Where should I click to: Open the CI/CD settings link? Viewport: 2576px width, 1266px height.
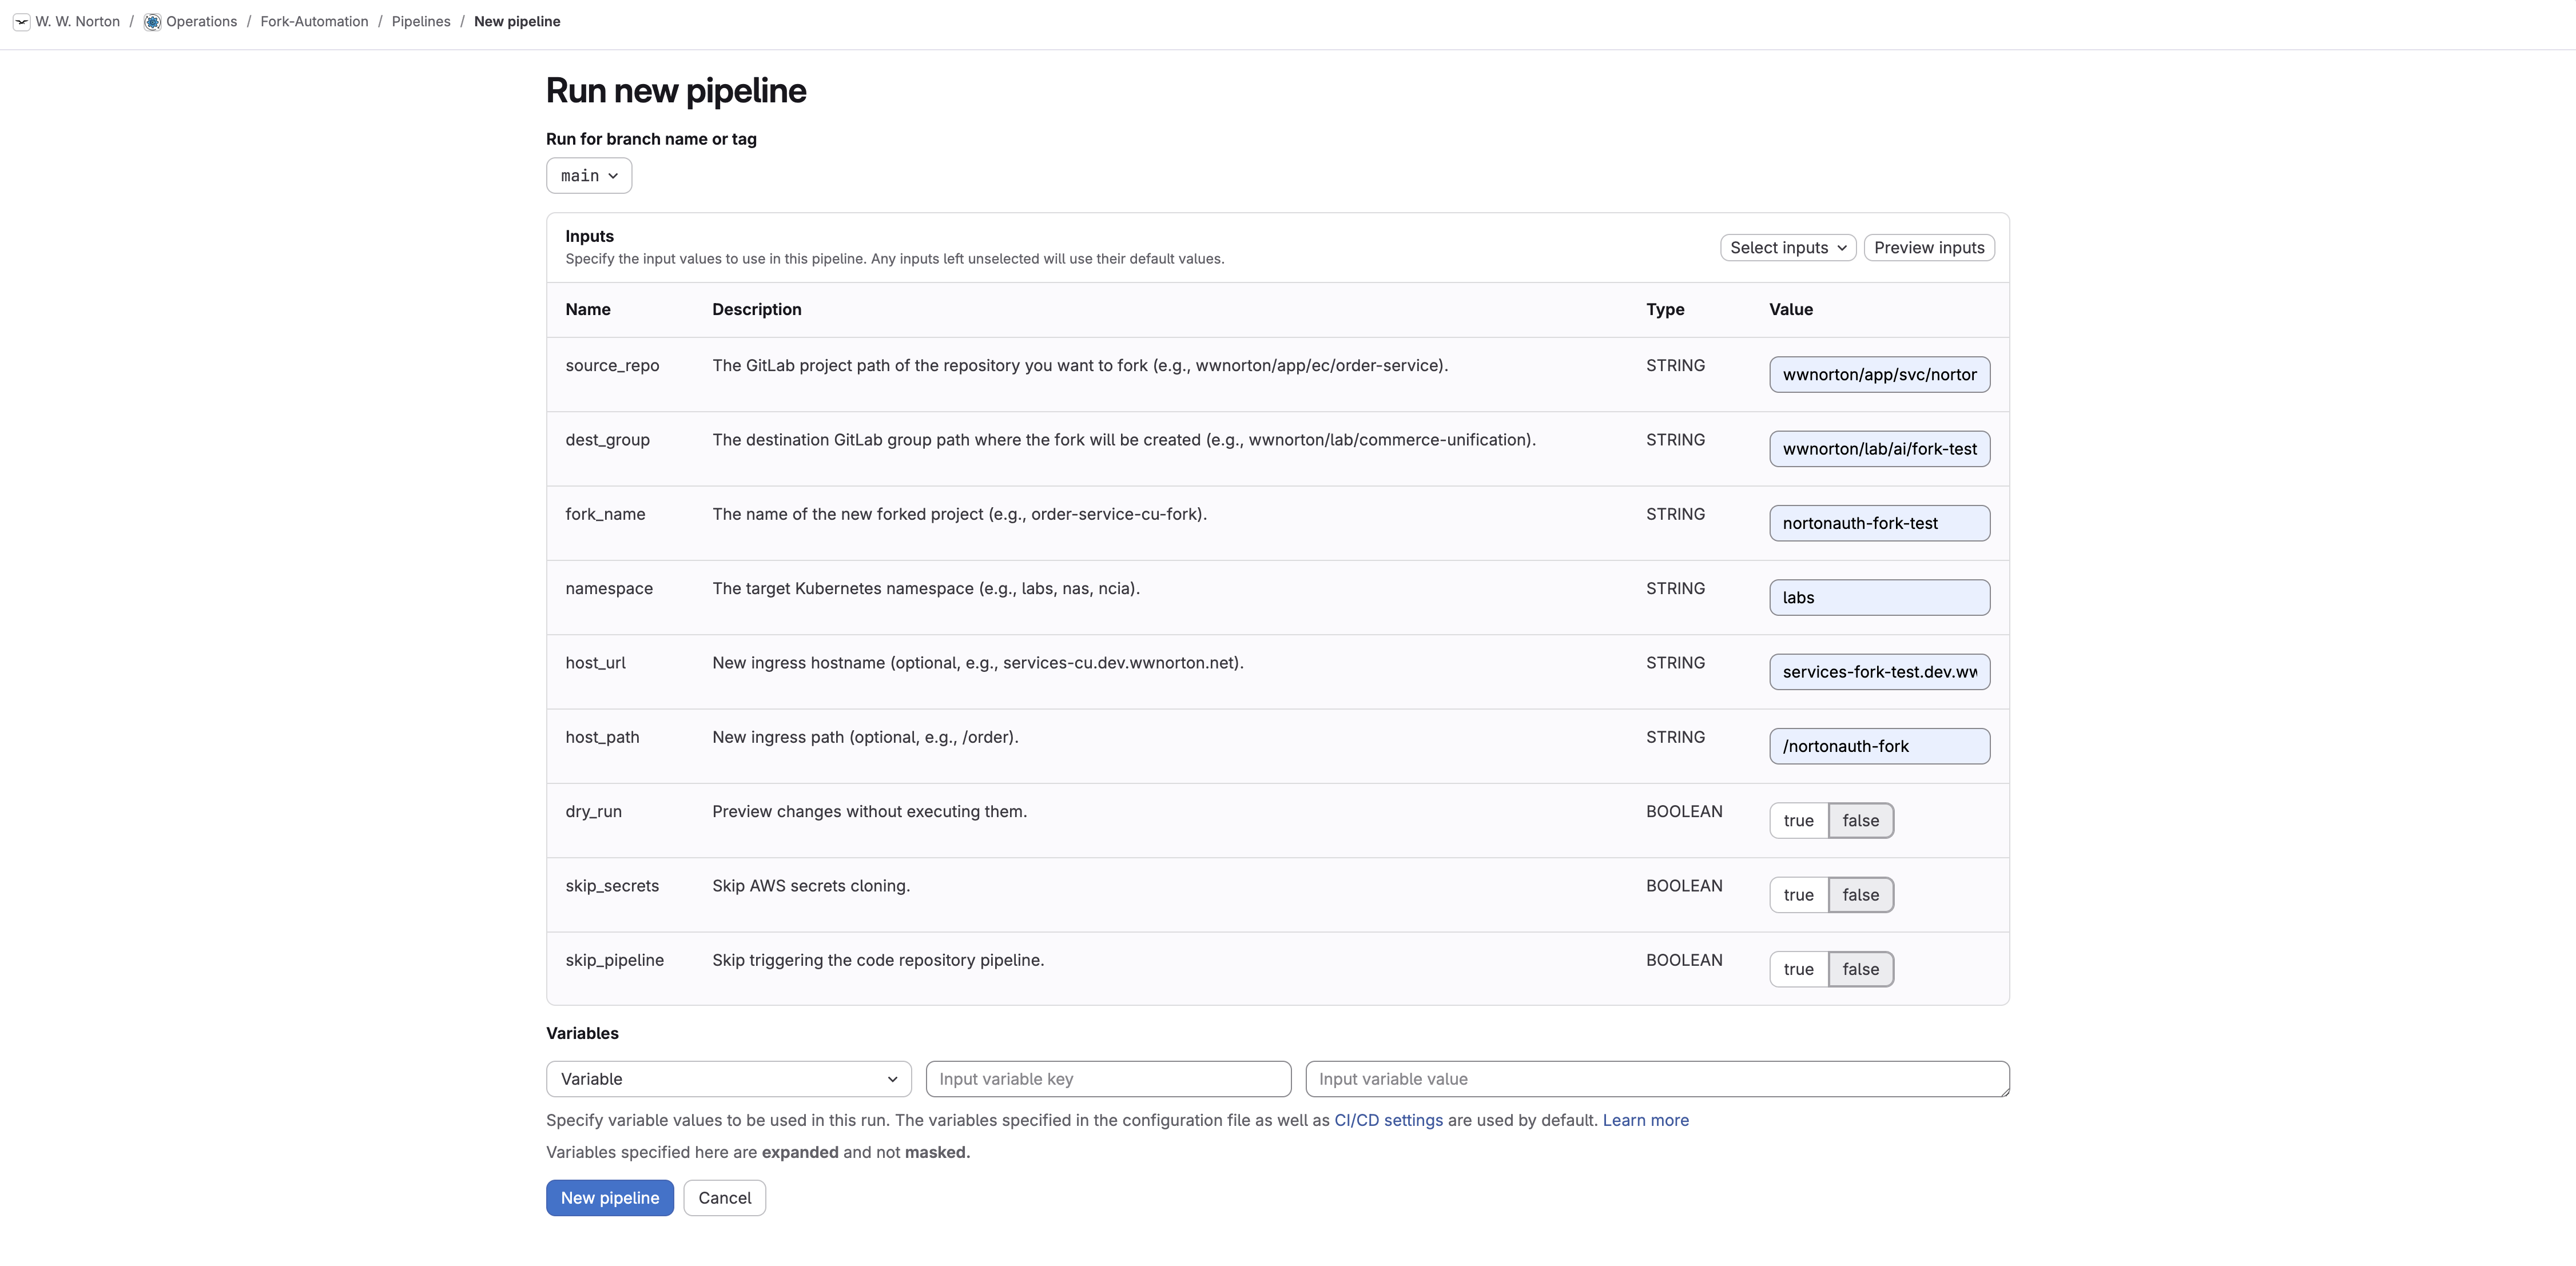[1388, 1121]
